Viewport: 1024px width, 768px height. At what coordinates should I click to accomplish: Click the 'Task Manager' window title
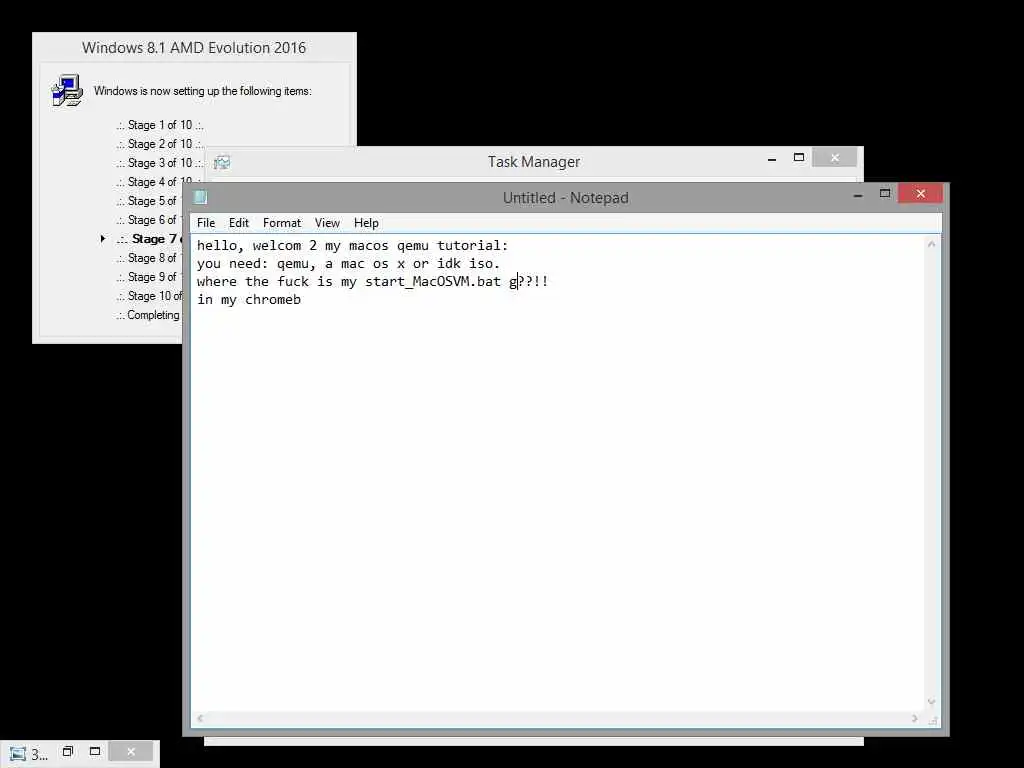click(x=534, y=161)
